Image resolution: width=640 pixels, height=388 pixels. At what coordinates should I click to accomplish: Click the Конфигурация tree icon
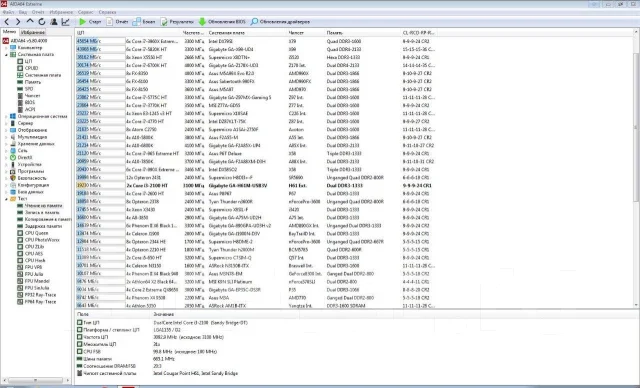(13, 185)
